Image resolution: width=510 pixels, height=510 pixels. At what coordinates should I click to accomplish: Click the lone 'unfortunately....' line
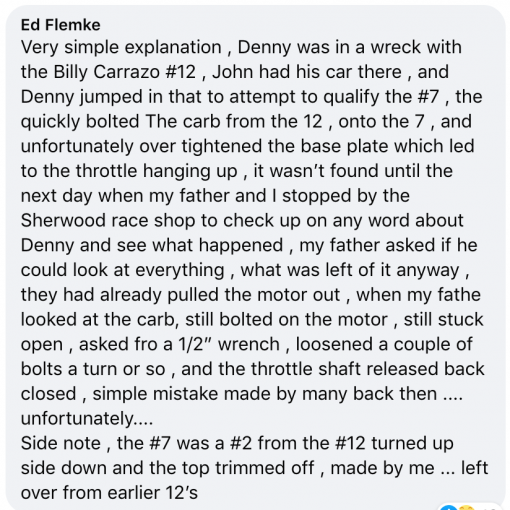tap(87, 418)
